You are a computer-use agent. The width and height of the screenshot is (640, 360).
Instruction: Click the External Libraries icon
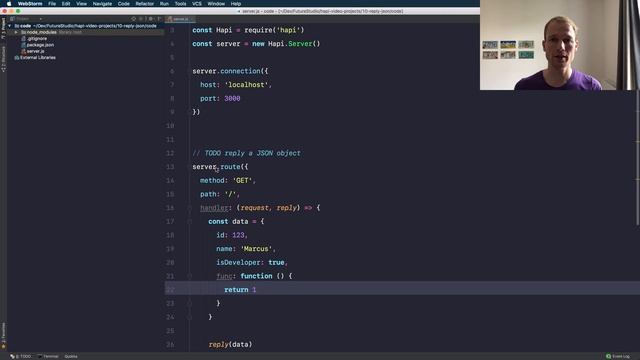click(17, 58)
